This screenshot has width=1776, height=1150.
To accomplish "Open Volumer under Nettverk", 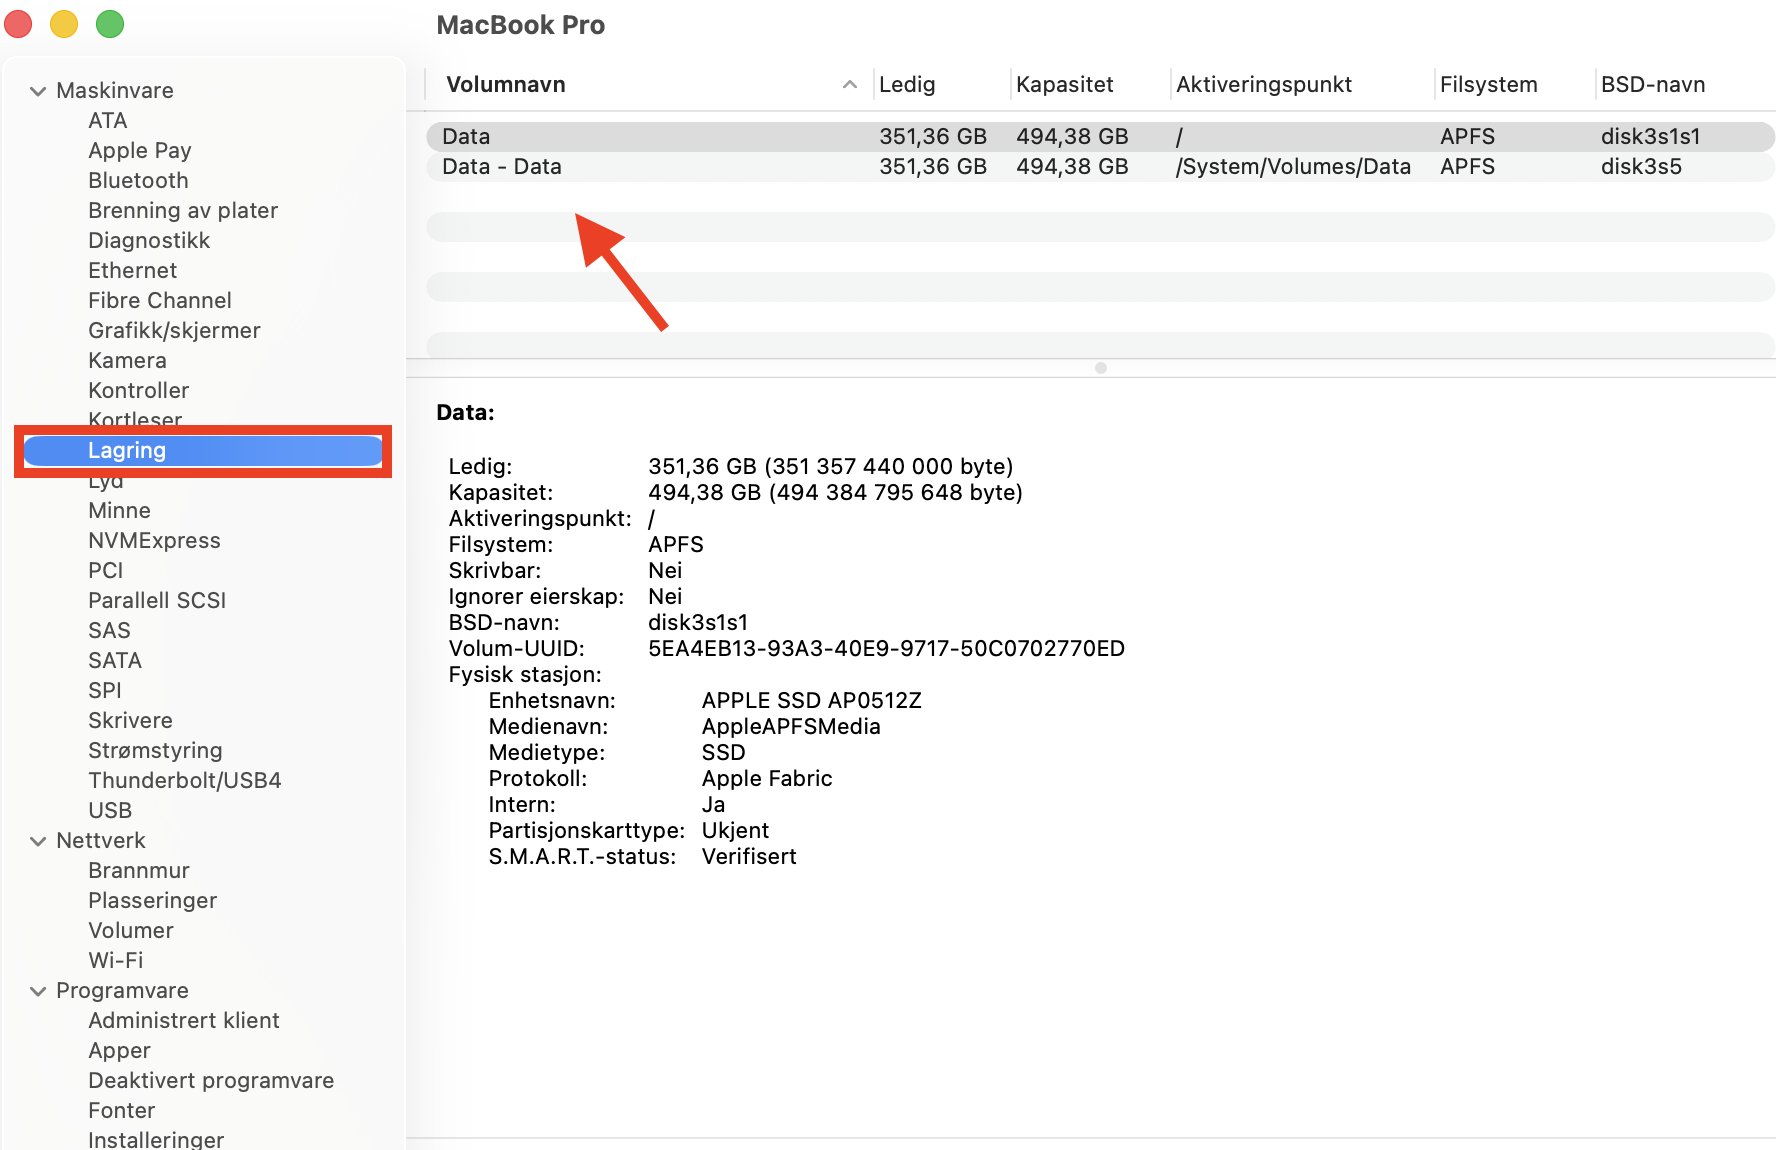I will tap(131, 931).
